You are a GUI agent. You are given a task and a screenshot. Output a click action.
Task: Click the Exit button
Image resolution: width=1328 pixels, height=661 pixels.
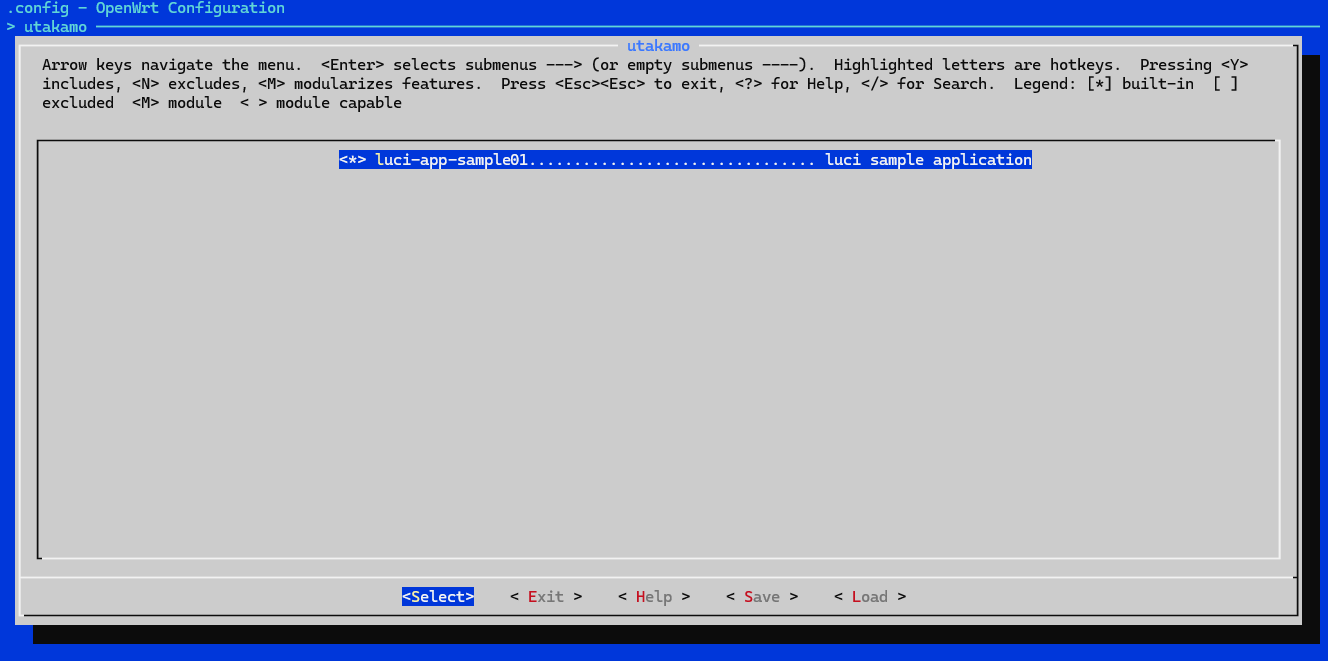coord(546,597)
